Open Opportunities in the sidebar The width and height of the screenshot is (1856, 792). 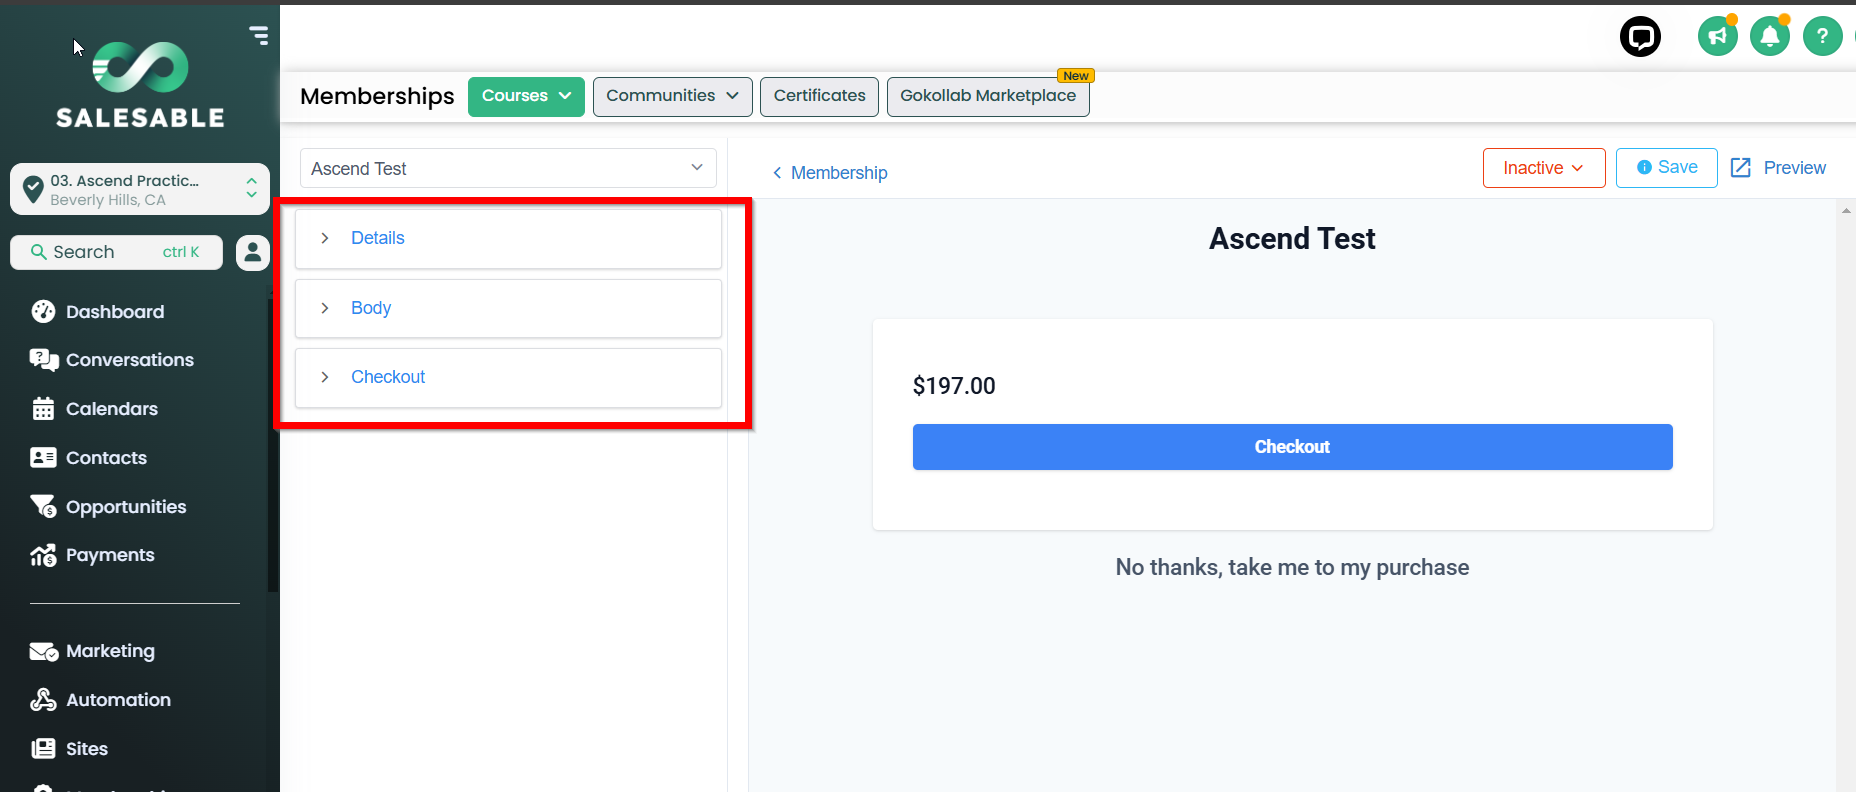tap(108, 507)
